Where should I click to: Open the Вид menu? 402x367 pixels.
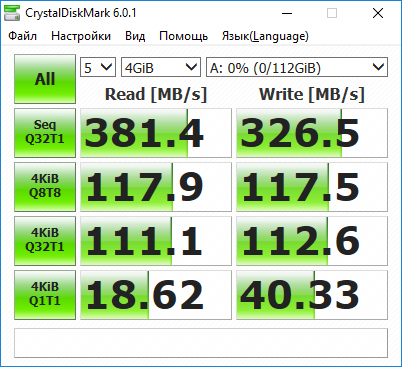135,36
